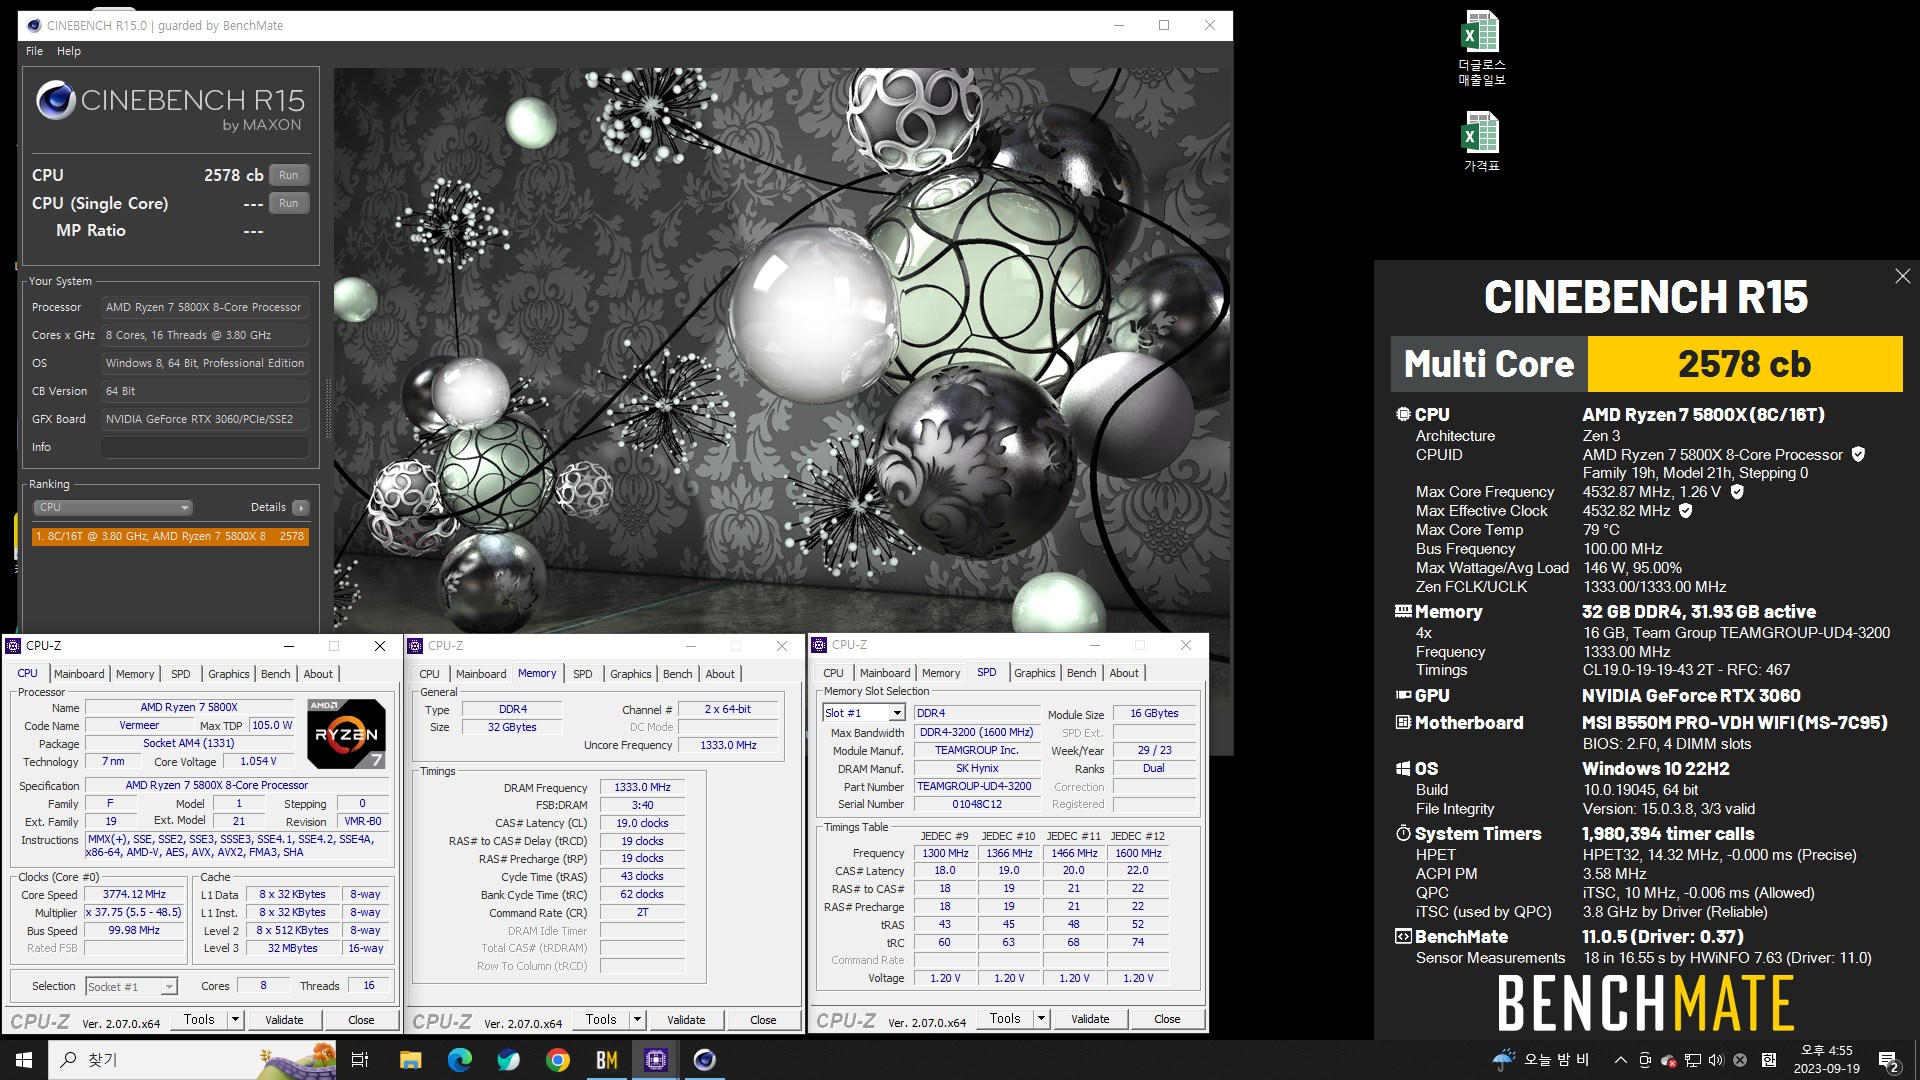The image size is (1920, 1080).
Task: Open Graphics tab in first CPU-Z window
Action: tap(228, 674)
